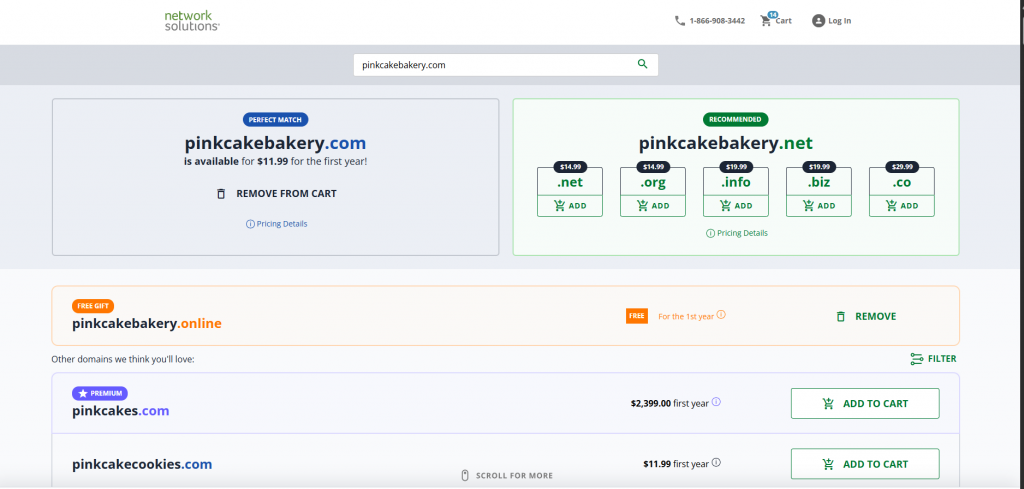Viewport: 1024px width, 489px height.
Task: Click the $2,399.00 first year price
Action: pyautogui.click(x=669, y=403)
